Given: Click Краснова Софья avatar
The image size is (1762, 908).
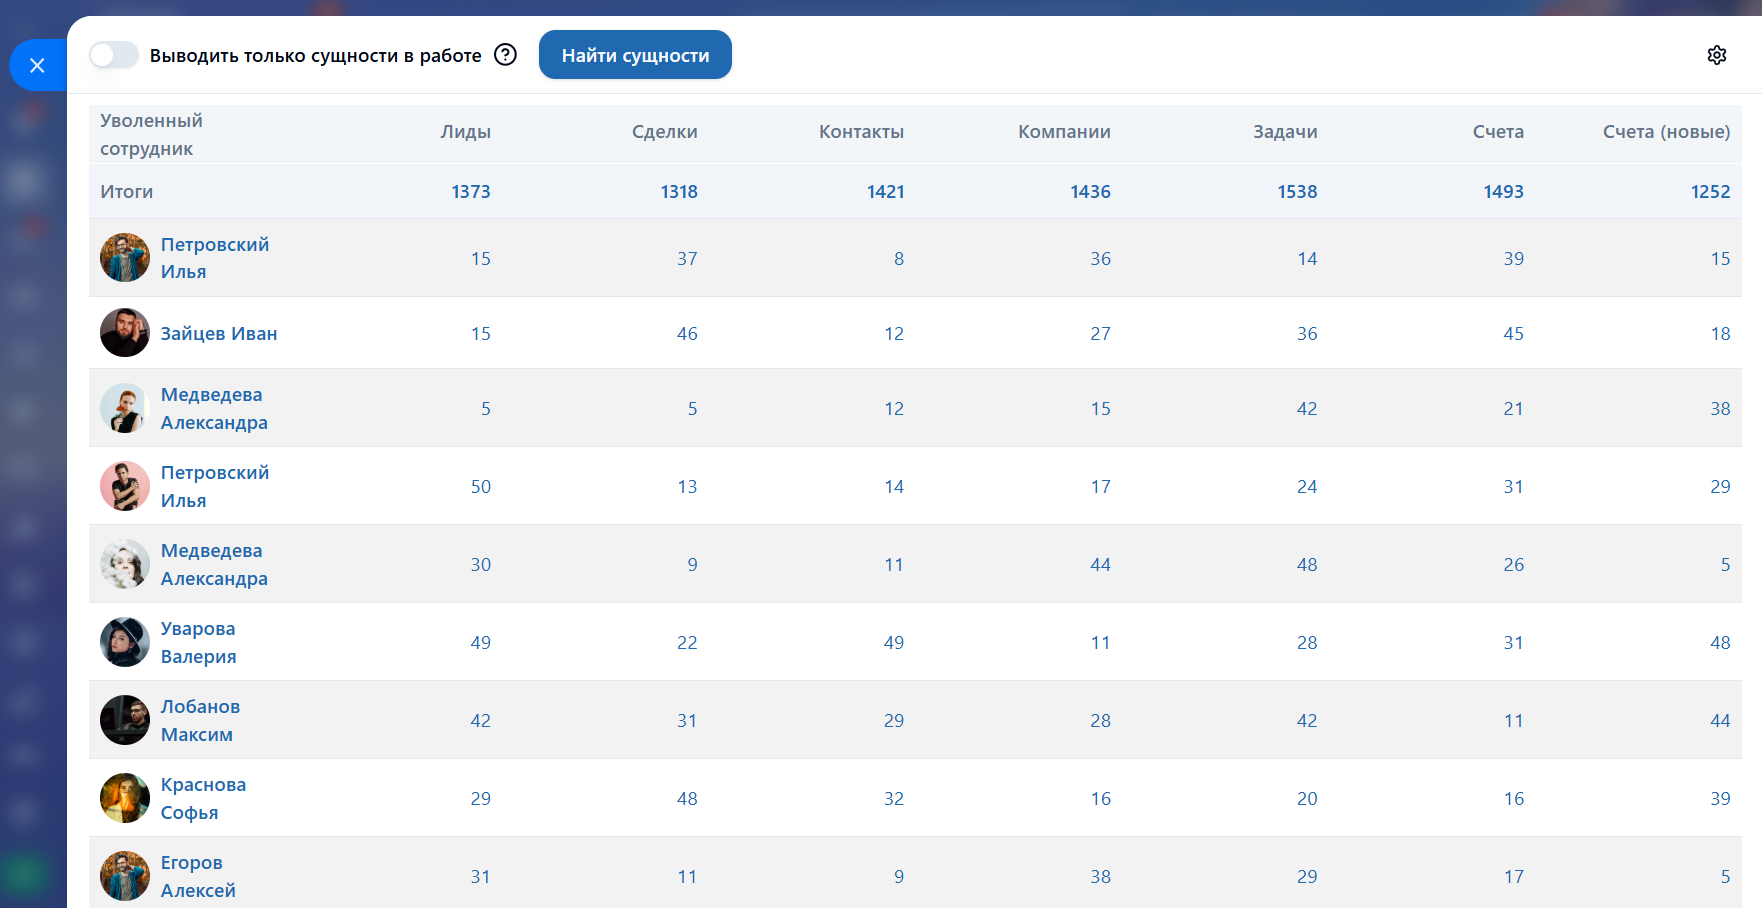Looking at the screenshot, I should click(125, 798).
